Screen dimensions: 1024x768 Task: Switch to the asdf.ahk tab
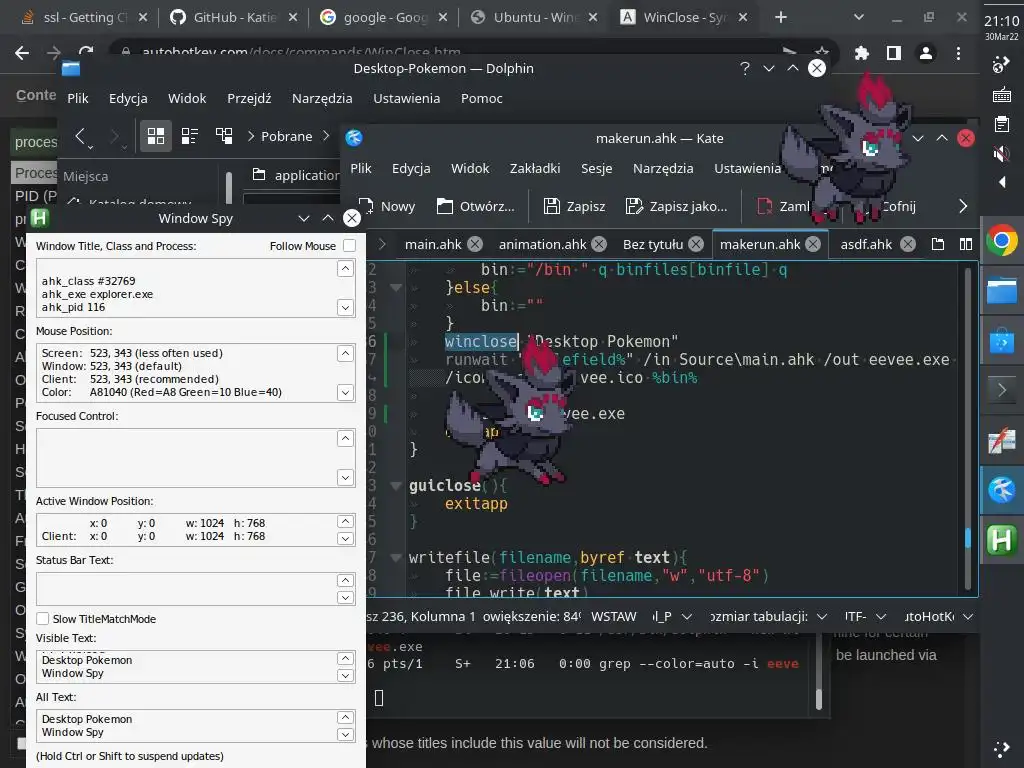pyautogui.click(x=866, y=244)
